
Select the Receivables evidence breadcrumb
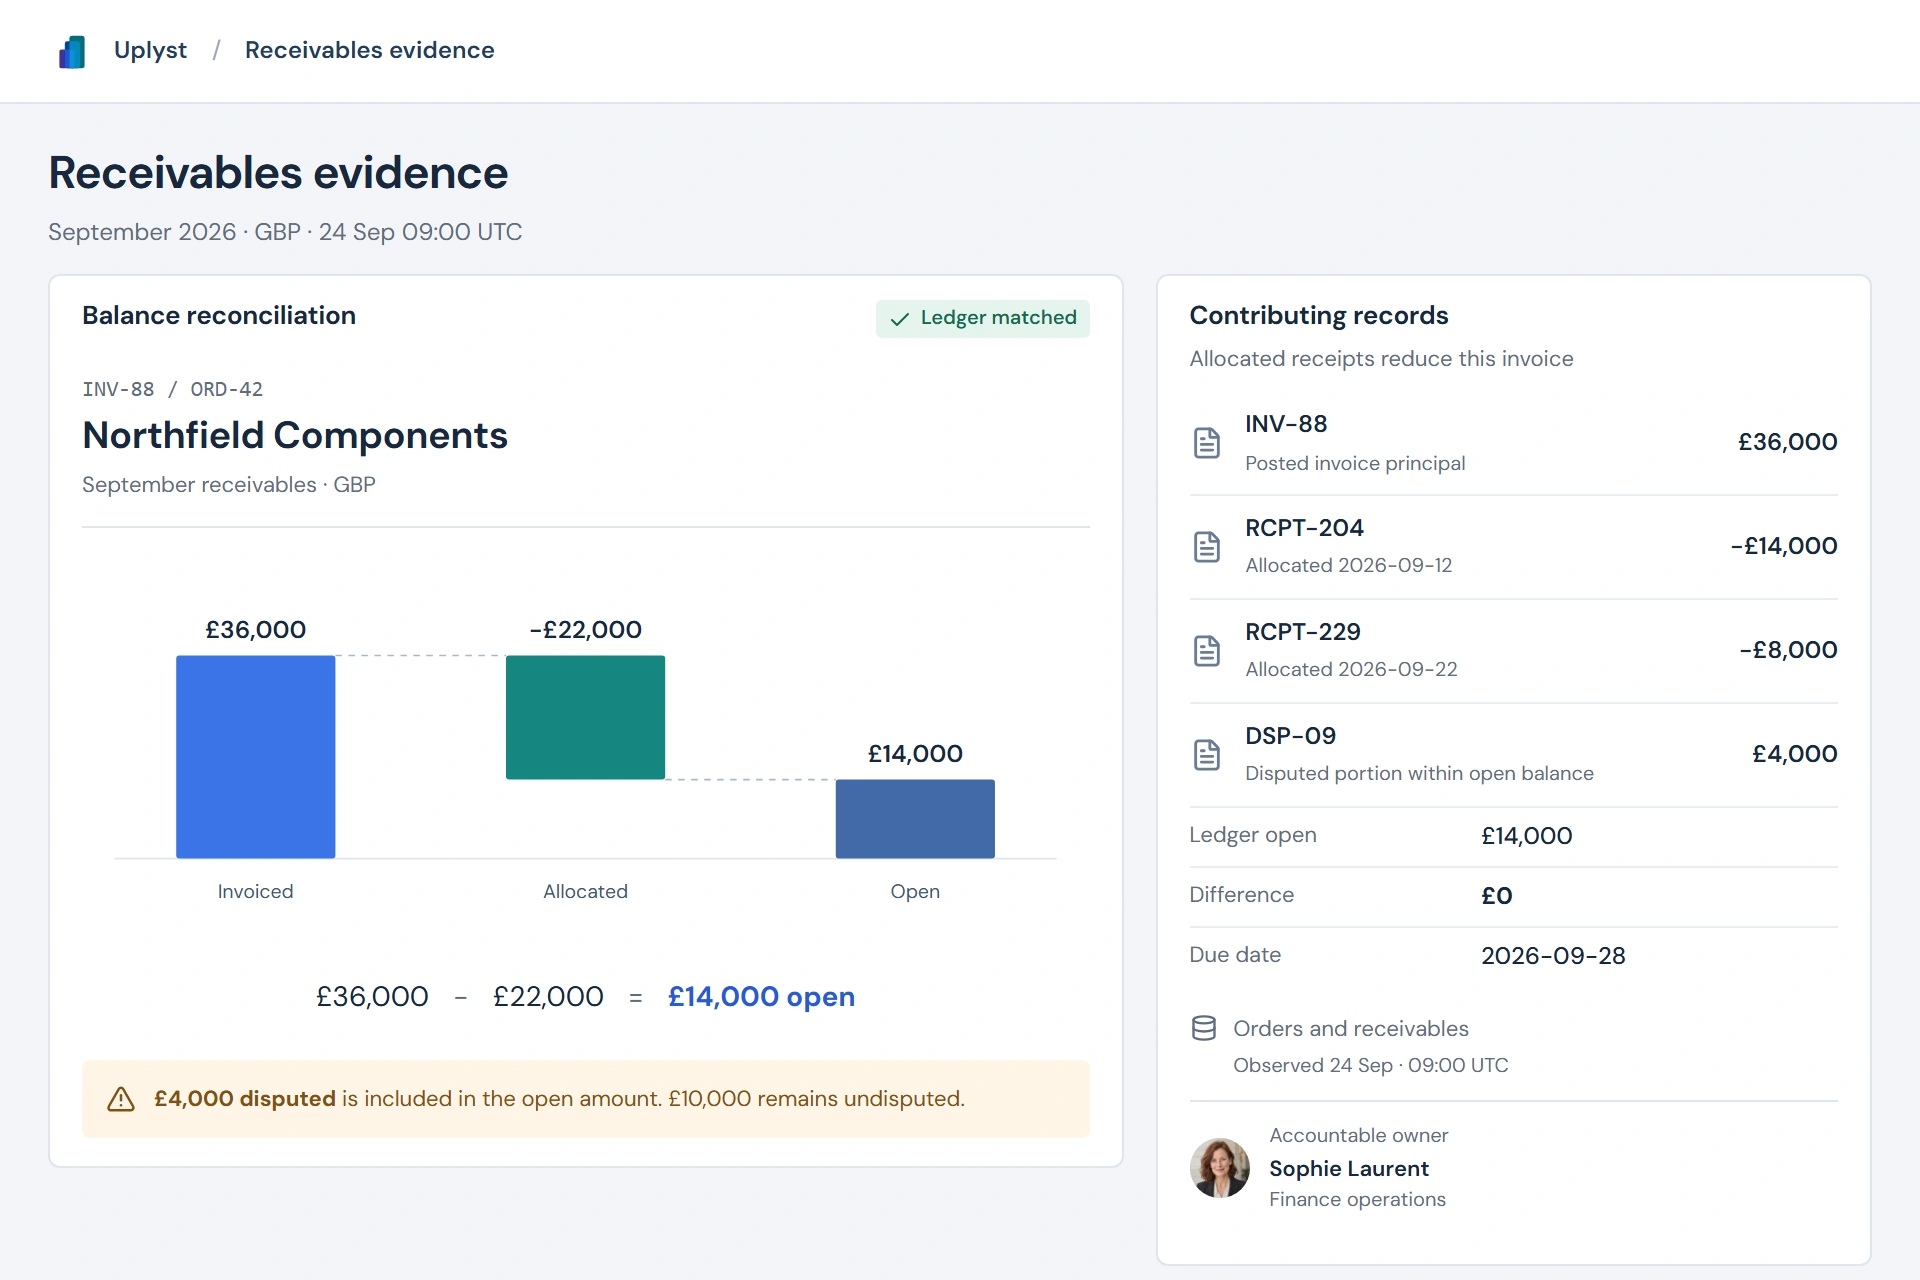369,50
